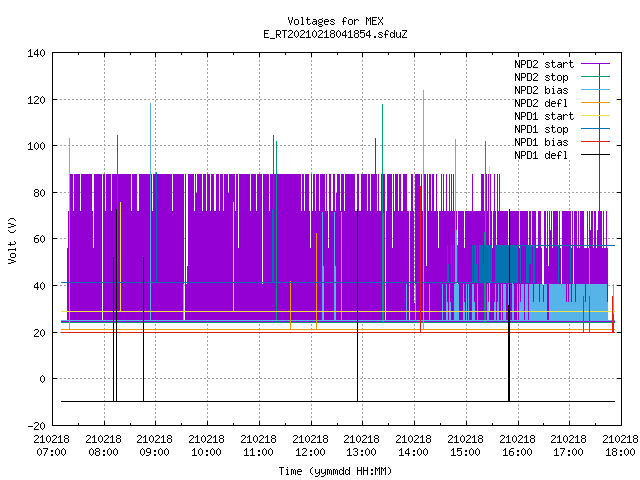640x480 pixels.
Task: Click the chart title 'Voltages for MEX'
Action: point(335,21)
